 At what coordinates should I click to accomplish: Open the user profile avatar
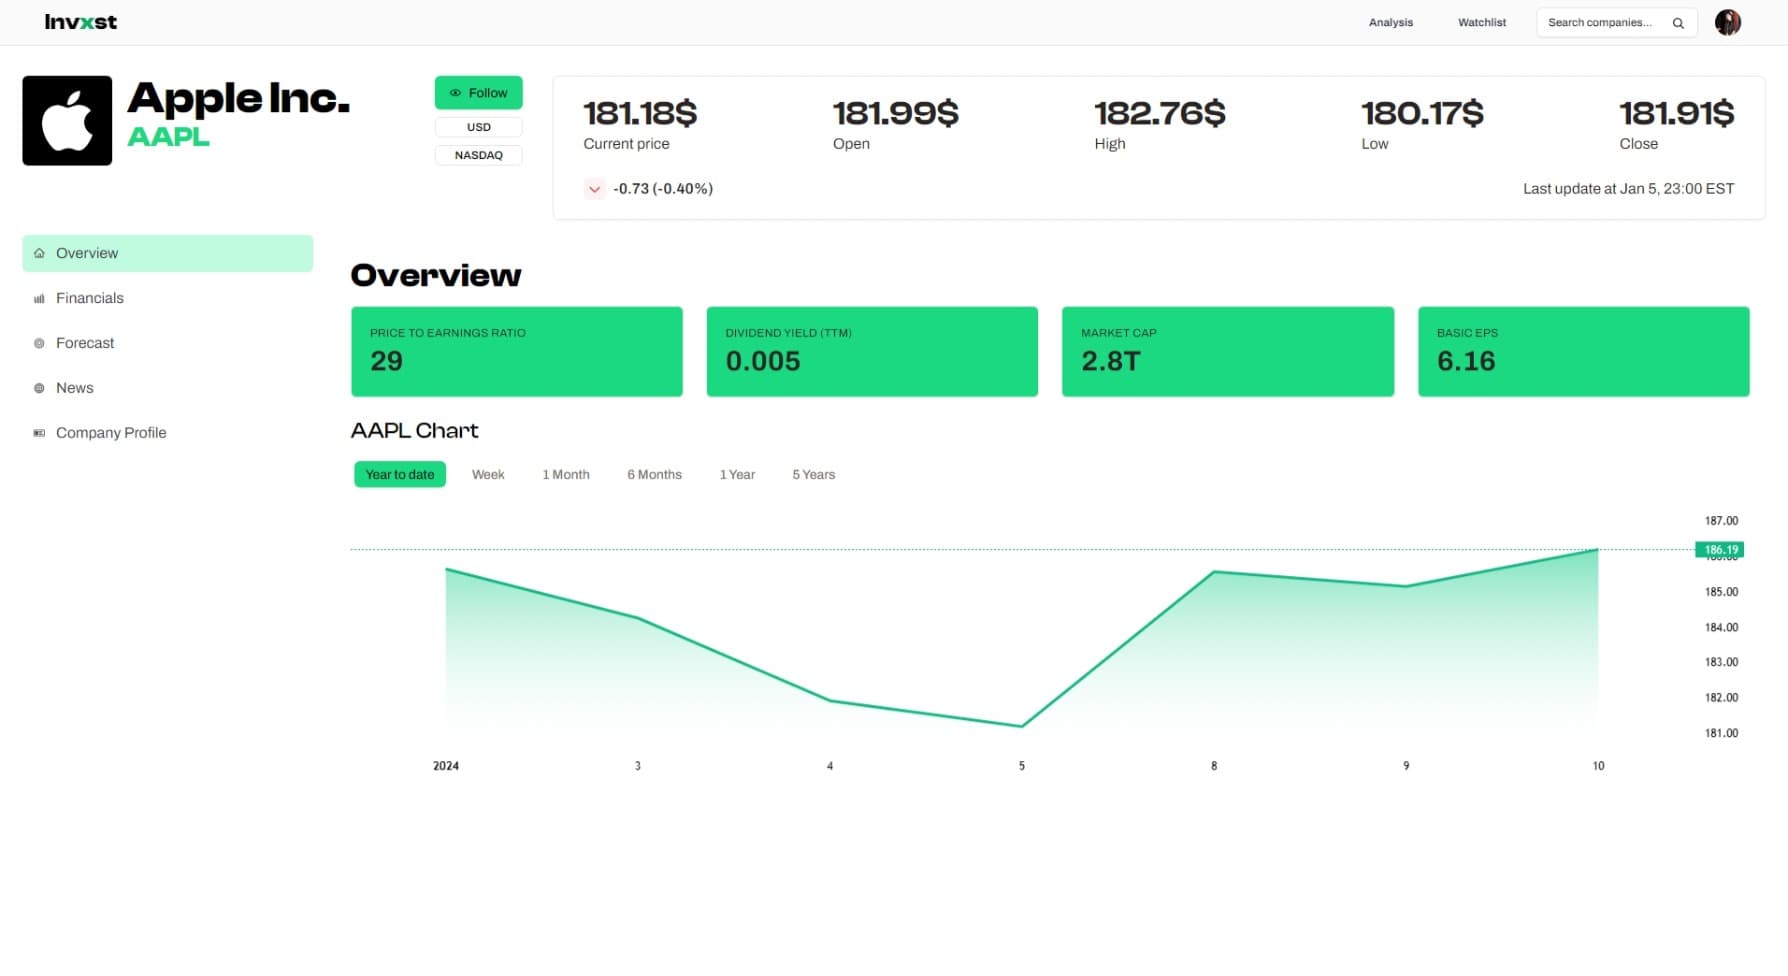pos(1727,22)
